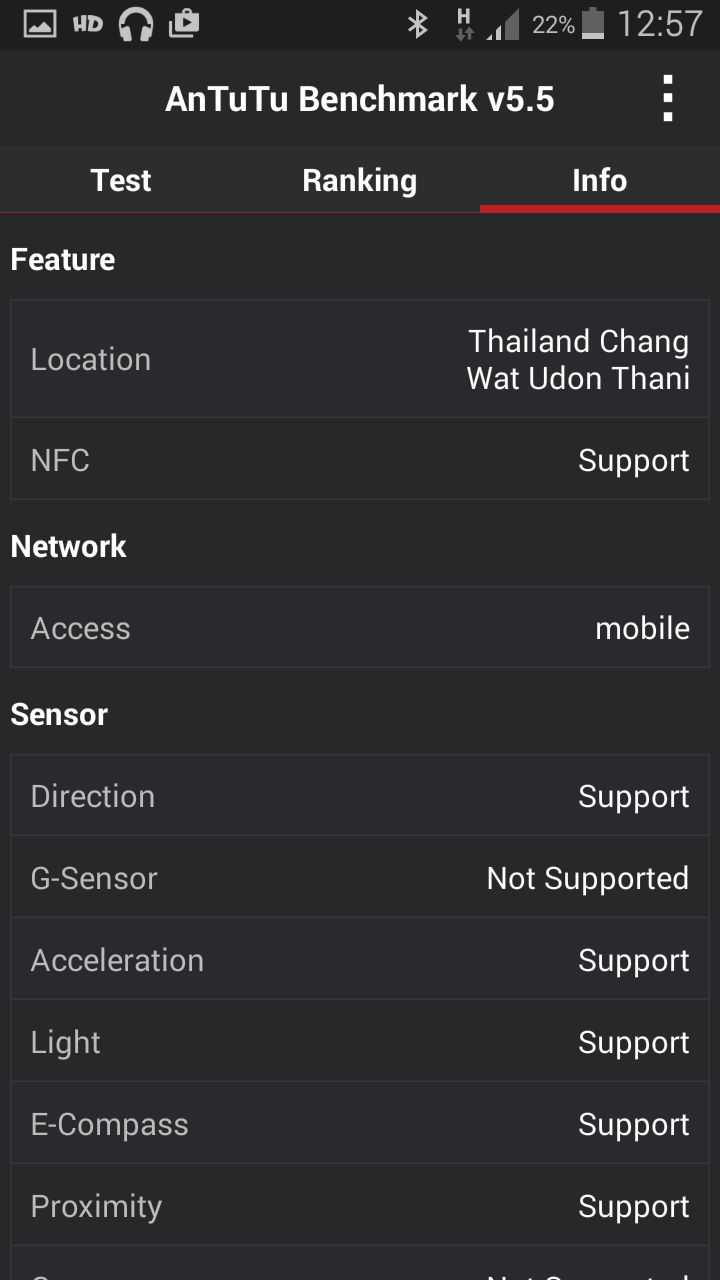Tap the E-Compass sensor row
The image size is (720, 1280).
point(360,1124)
